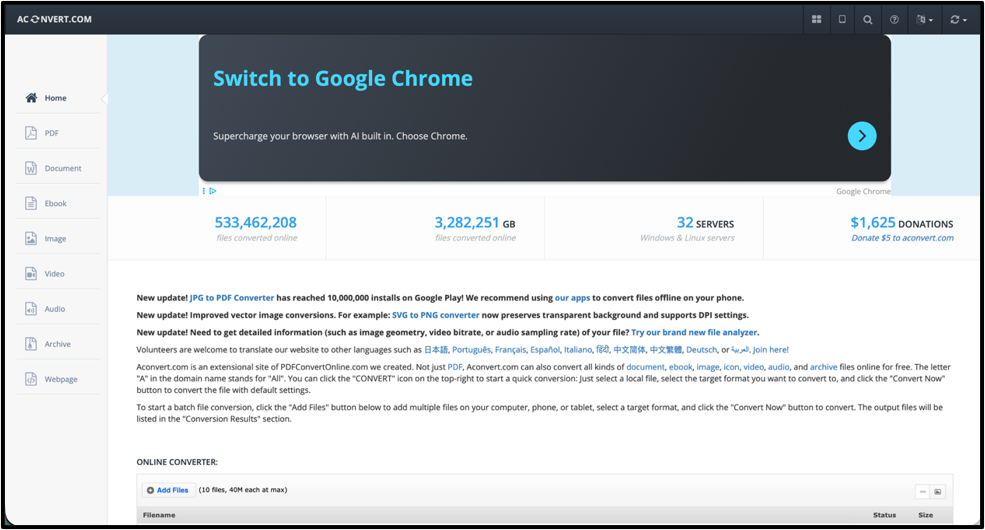Click the Document Word icon in sidebar

coord(31,168)
